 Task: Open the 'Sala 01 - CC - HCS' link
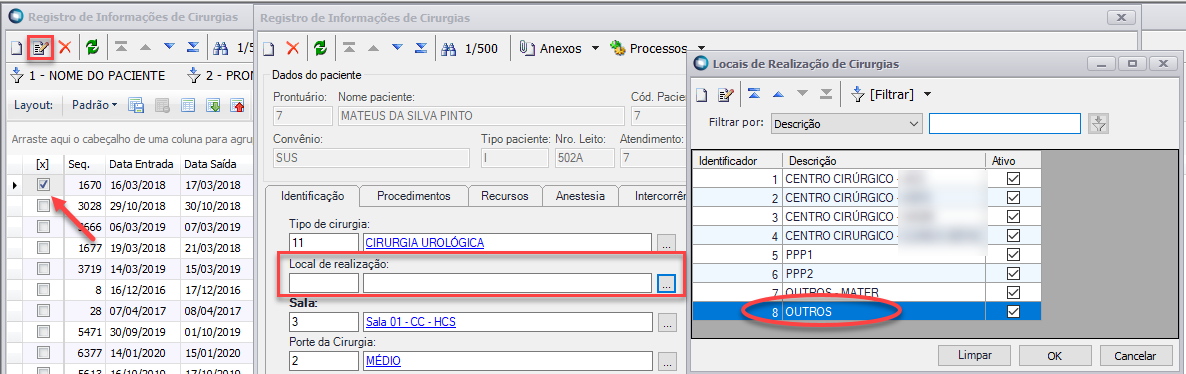pyautogui.click(x=411, y=322)
